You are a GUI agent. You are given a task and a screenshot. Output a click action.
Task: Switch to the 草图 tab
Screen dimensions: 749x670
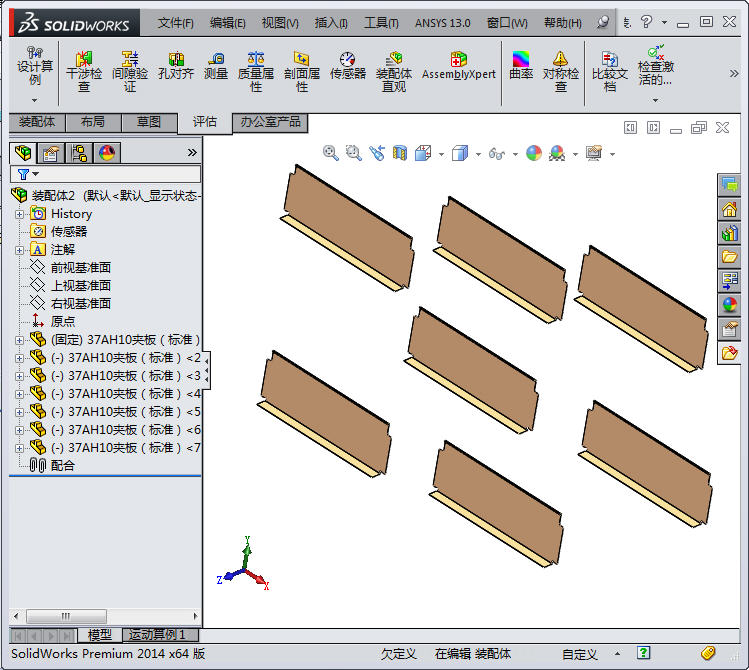tap(149, 122)
